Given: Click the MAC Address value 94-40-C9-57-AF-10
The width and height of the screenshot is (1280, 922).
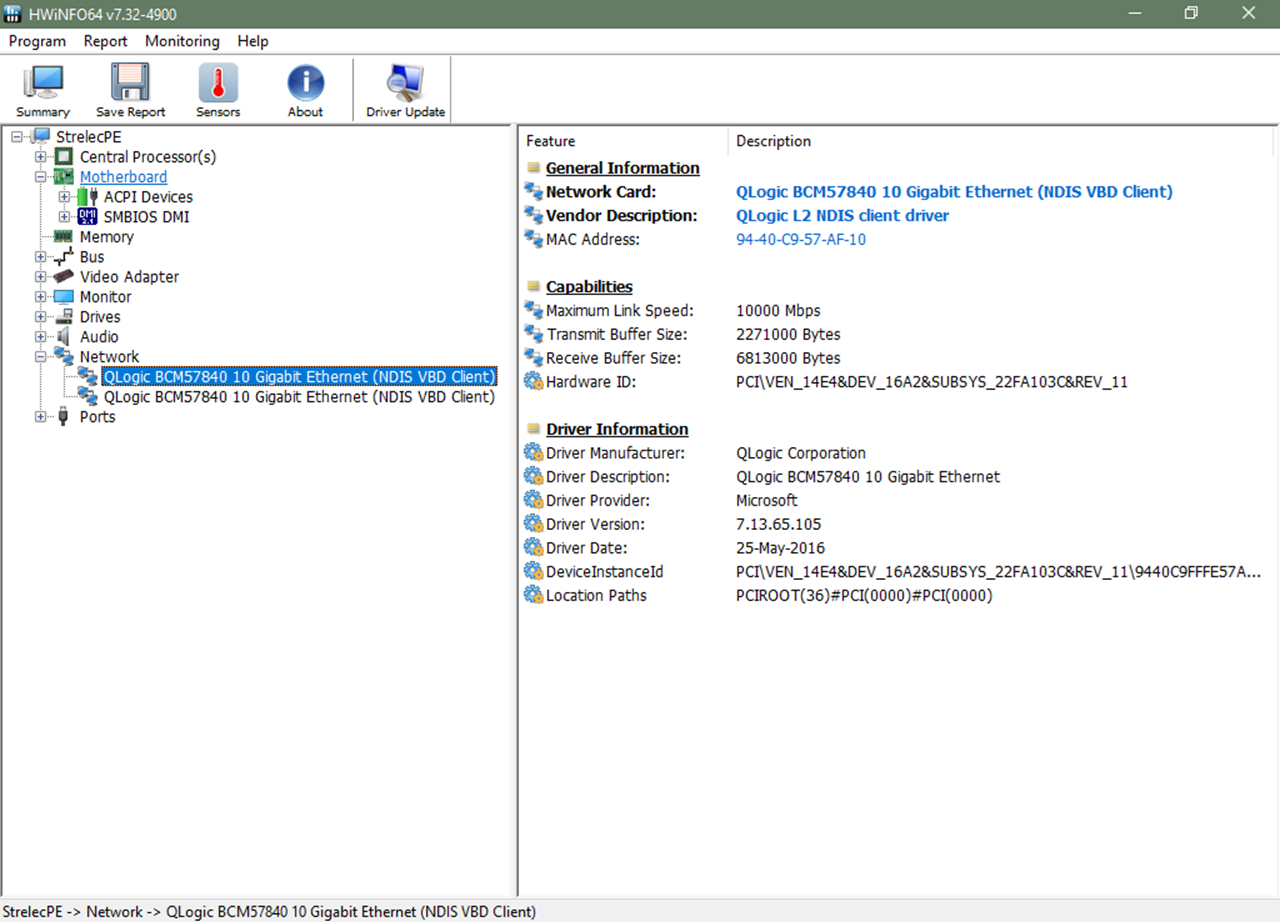Looking at the screenshot, I should pyautogui.click(x=801, y=239).
